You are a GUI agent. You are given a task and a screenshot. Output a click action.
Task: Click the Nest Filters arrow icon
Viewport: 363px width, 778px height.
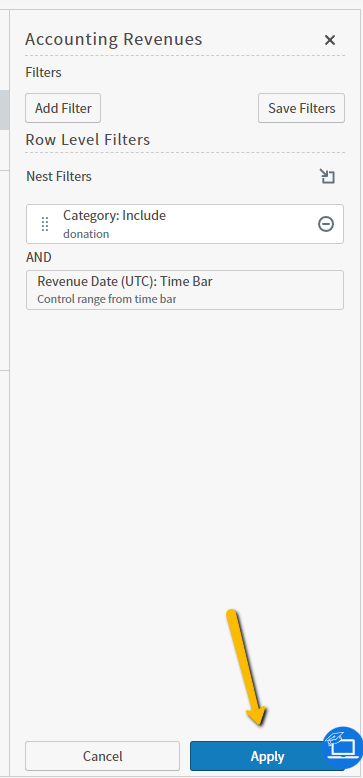(x=327, y=176)
